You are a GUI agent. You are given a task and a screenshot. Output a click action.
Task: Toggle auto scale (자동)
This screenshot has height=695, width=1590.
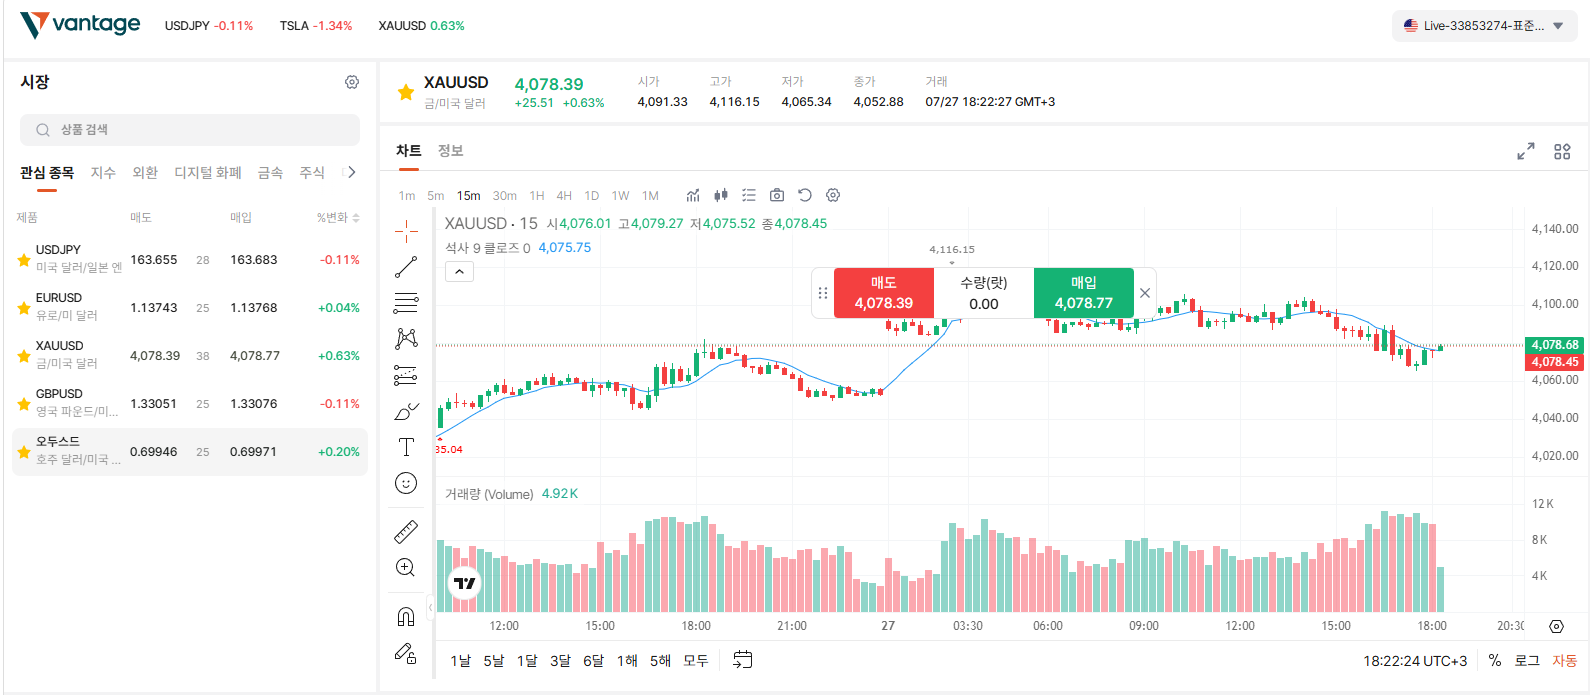[1565, 660]
